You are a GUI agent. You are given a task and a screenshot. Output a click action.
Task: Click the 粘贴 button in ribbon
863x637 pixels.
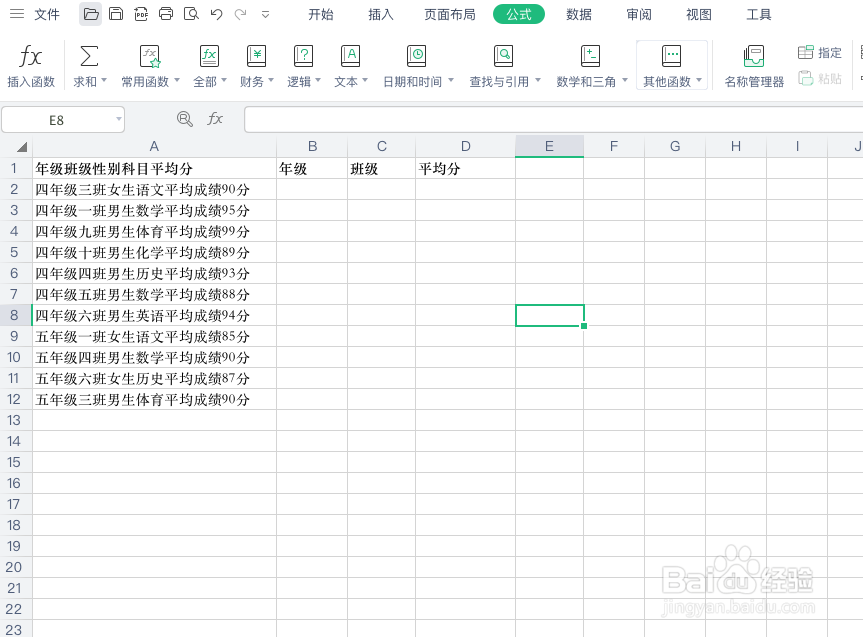[x=819, y=78]
